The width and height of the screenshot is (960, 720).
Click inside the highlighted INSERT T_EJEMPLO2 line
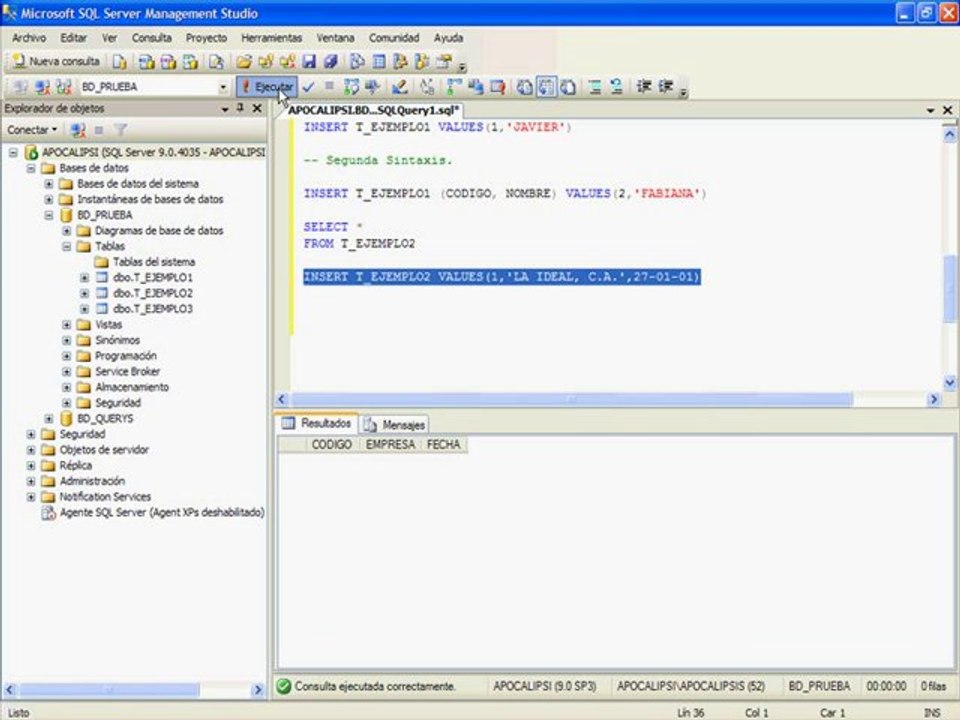pyautogui.click(x=501, y=277)
